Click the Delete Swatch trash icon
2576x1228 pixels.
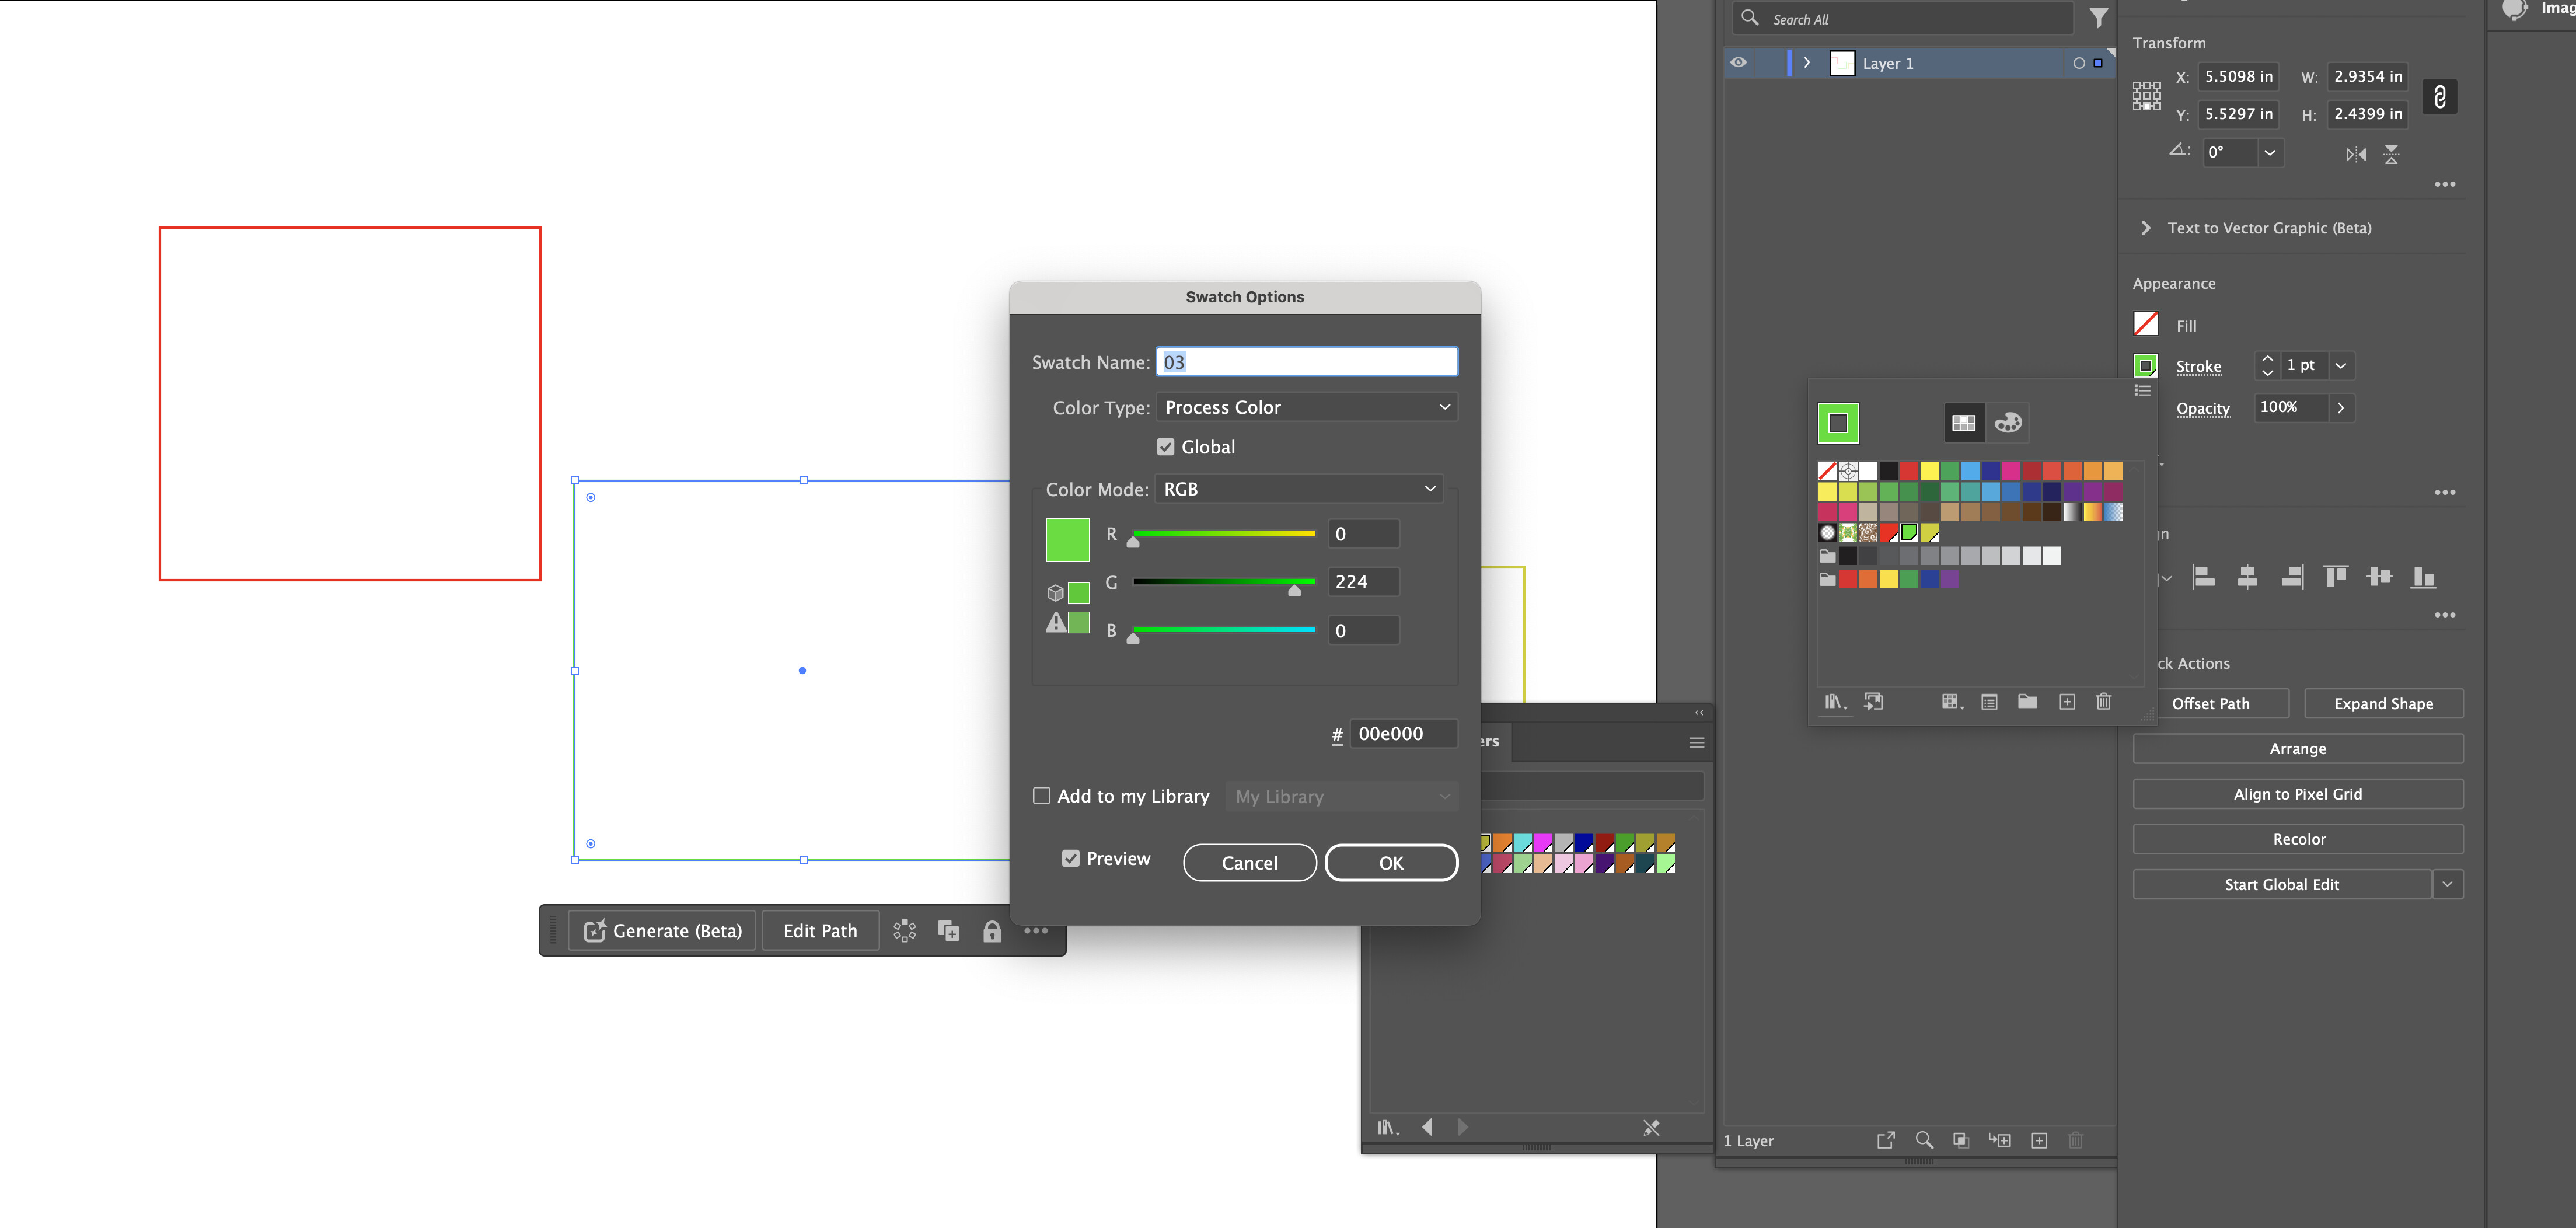coord(2103,702)
